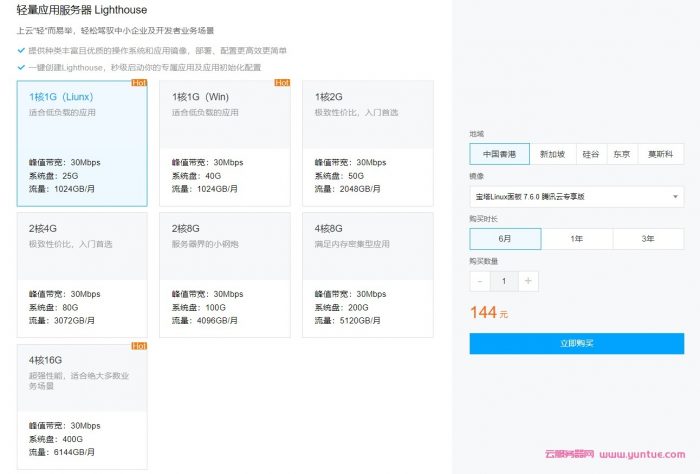Click the Hot badge on 4核16G card
Viewport: 700px width, 474px height.
[x=139, y=346]
